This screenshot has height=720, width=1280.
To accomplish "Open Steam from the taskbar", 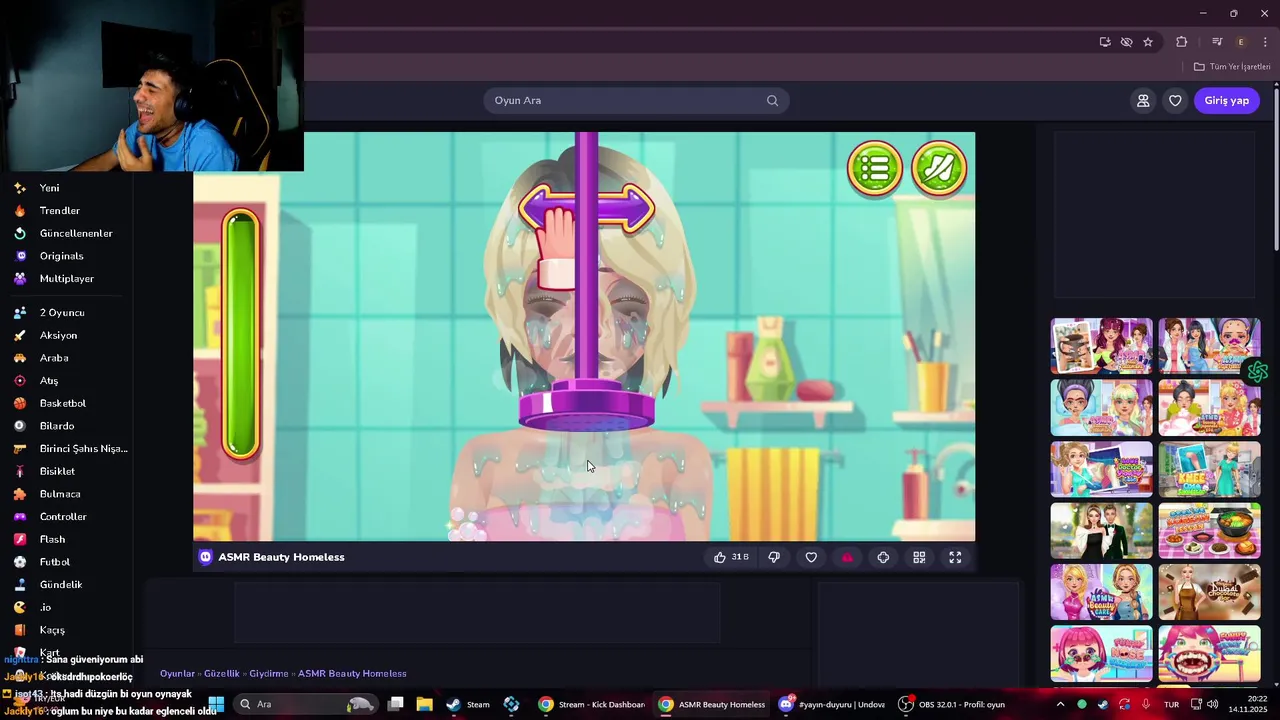I will [468, 704].
